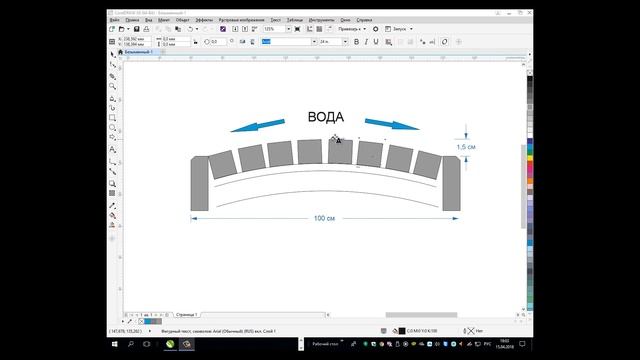Select the Polygon tool

click(x=113, y=137)
